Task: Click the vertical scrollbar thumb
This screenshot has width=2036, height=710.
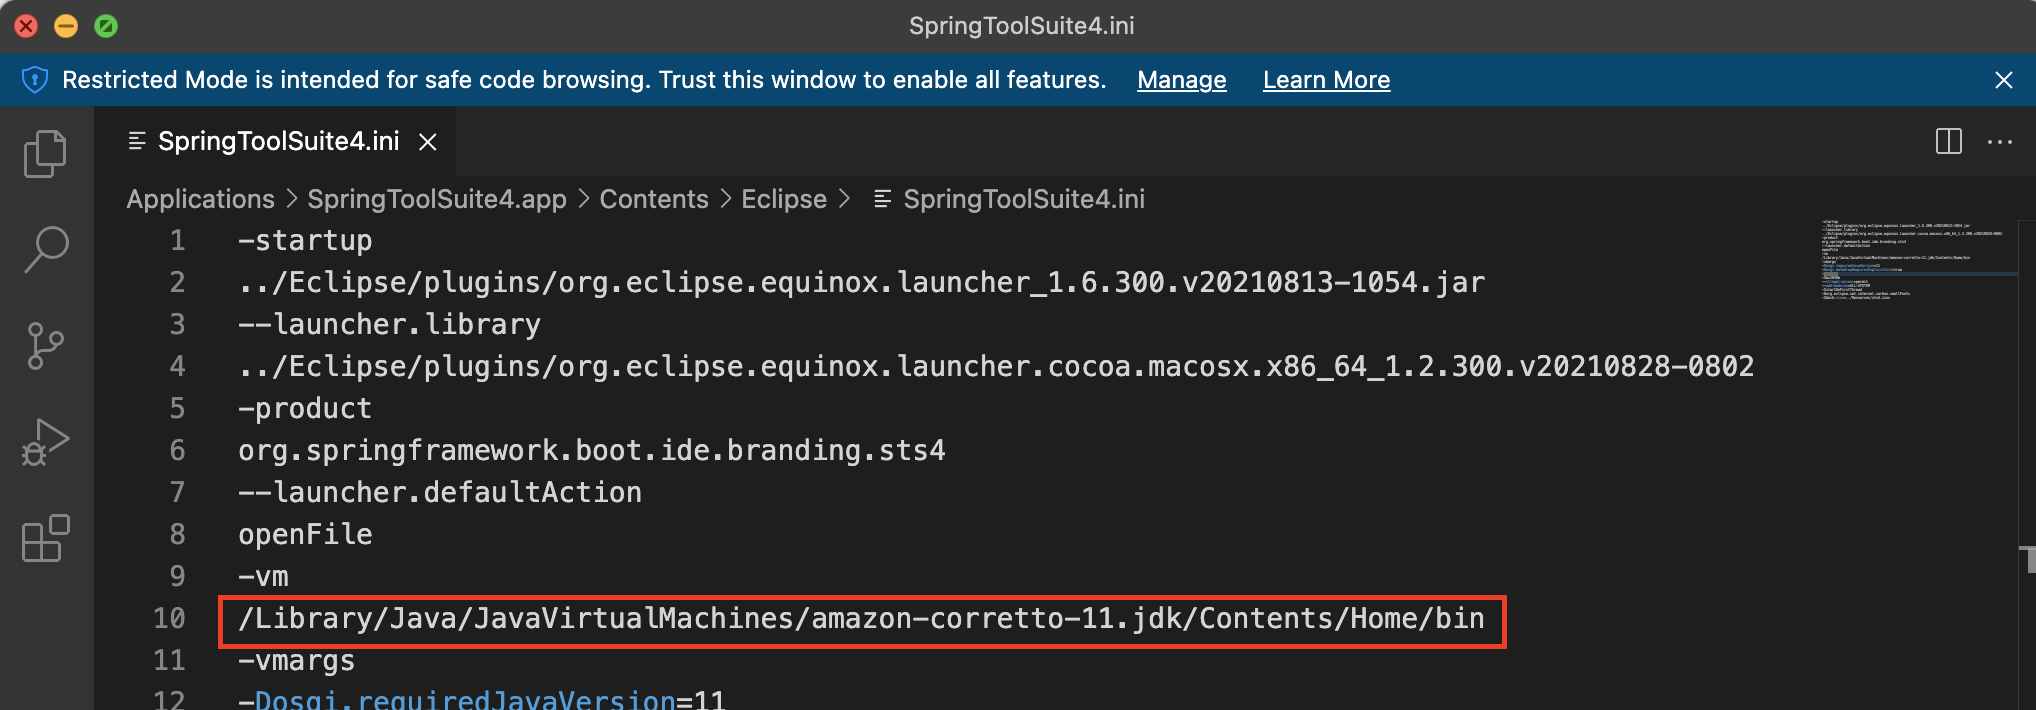Action: click(2029, 560)
